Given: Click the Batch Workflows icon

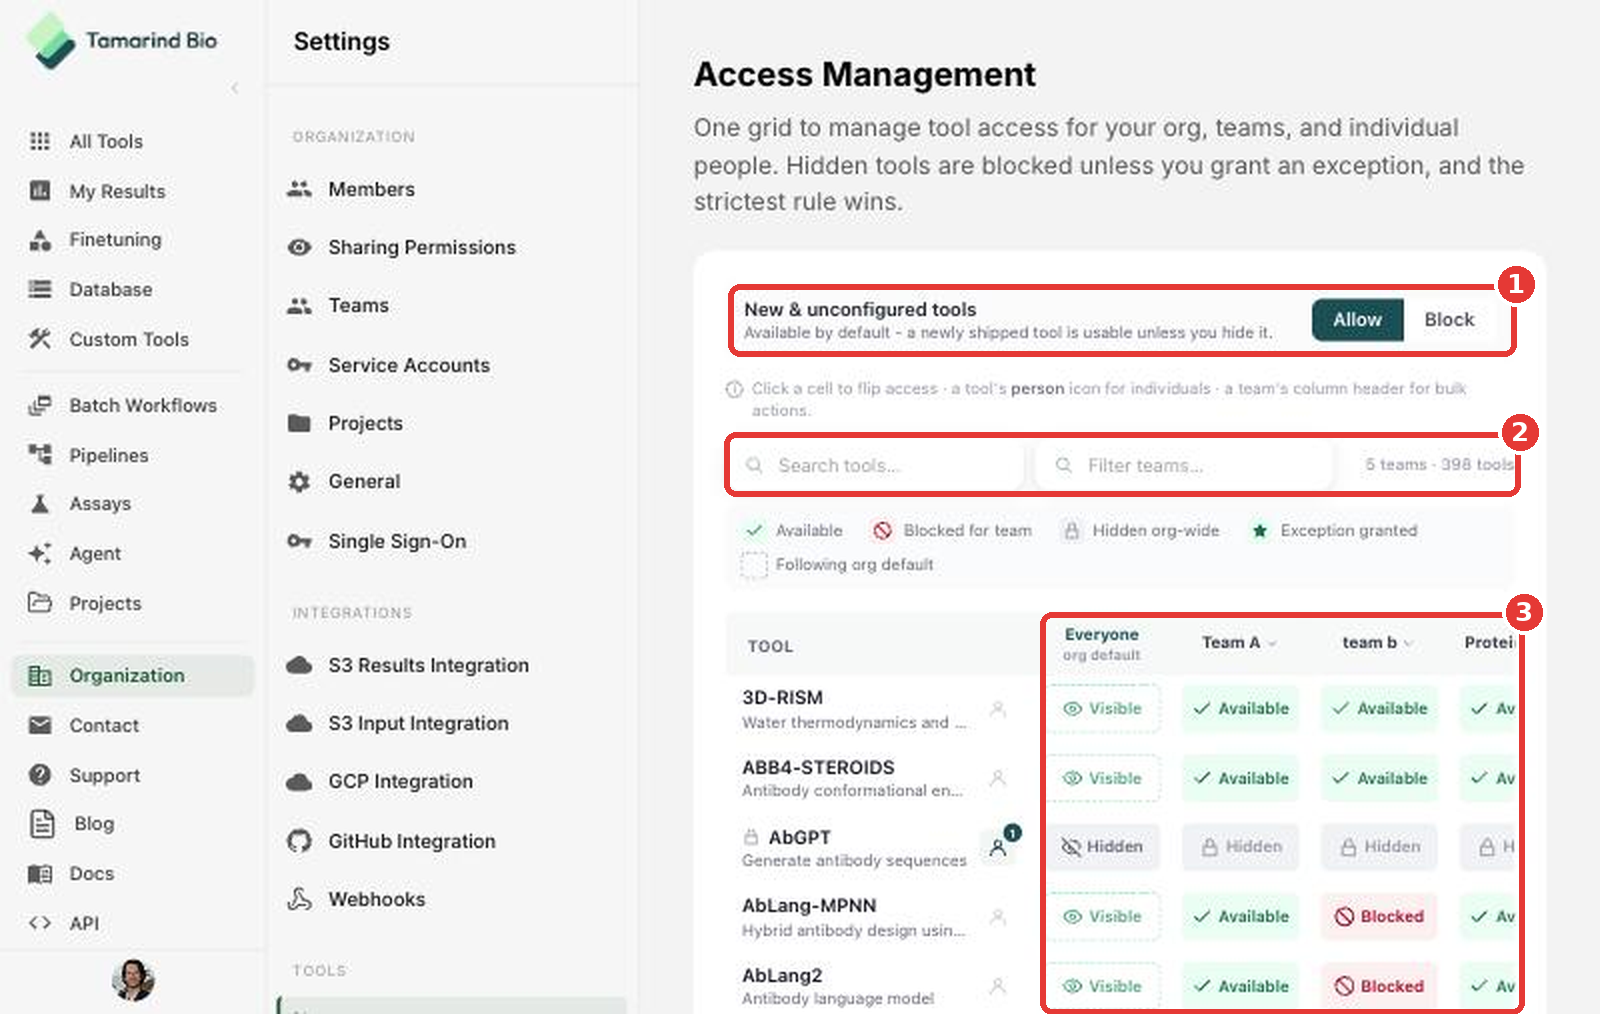Looking at the screenshot, I should coord(40,405).
